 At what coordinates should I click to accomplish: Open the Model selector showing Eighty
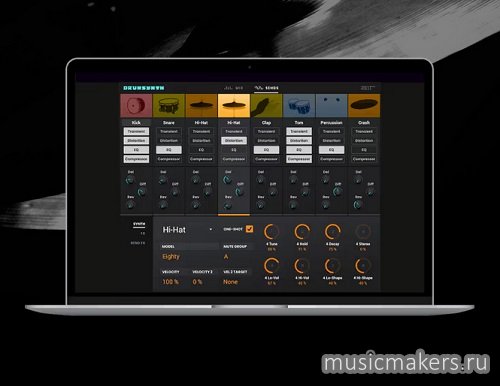point(171,256)
